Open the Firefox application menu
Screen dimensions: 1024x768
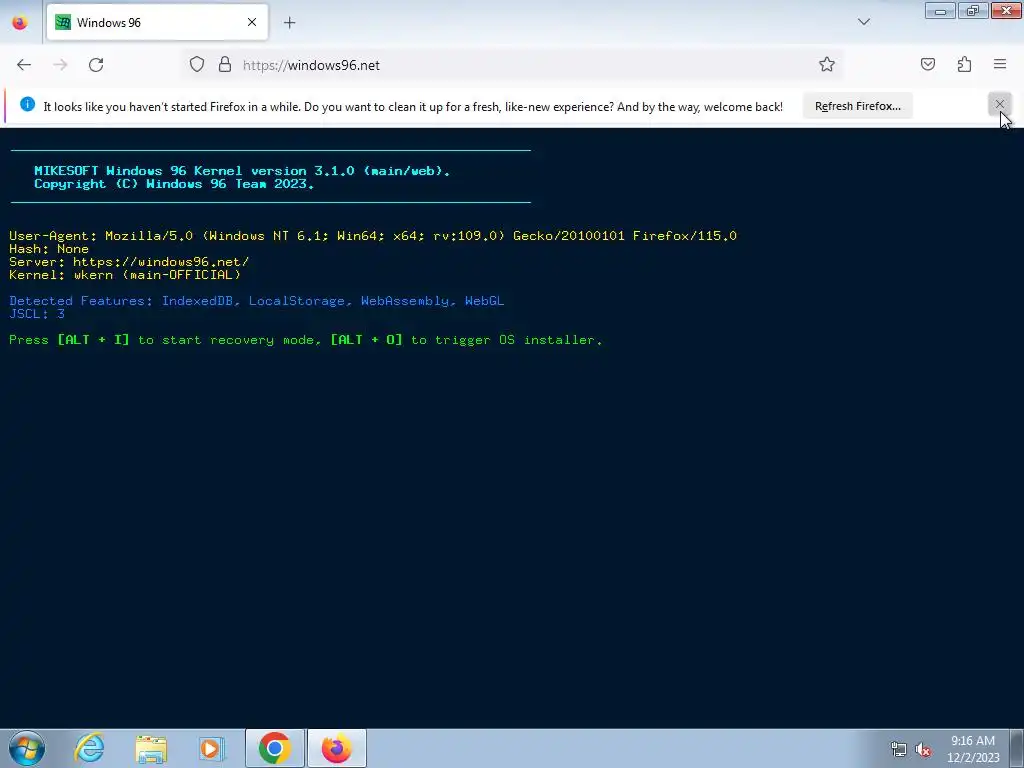pos(1000,64)
